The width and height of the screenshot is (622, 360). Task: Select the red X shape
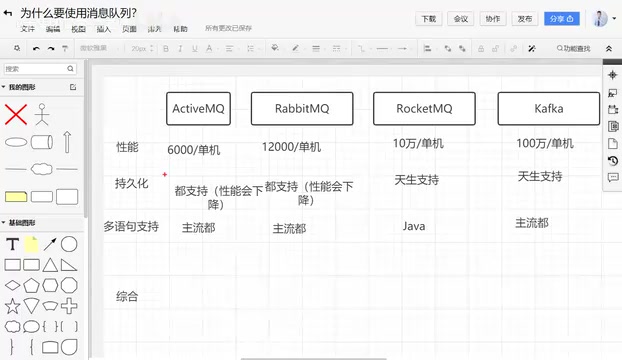(16, 115)
